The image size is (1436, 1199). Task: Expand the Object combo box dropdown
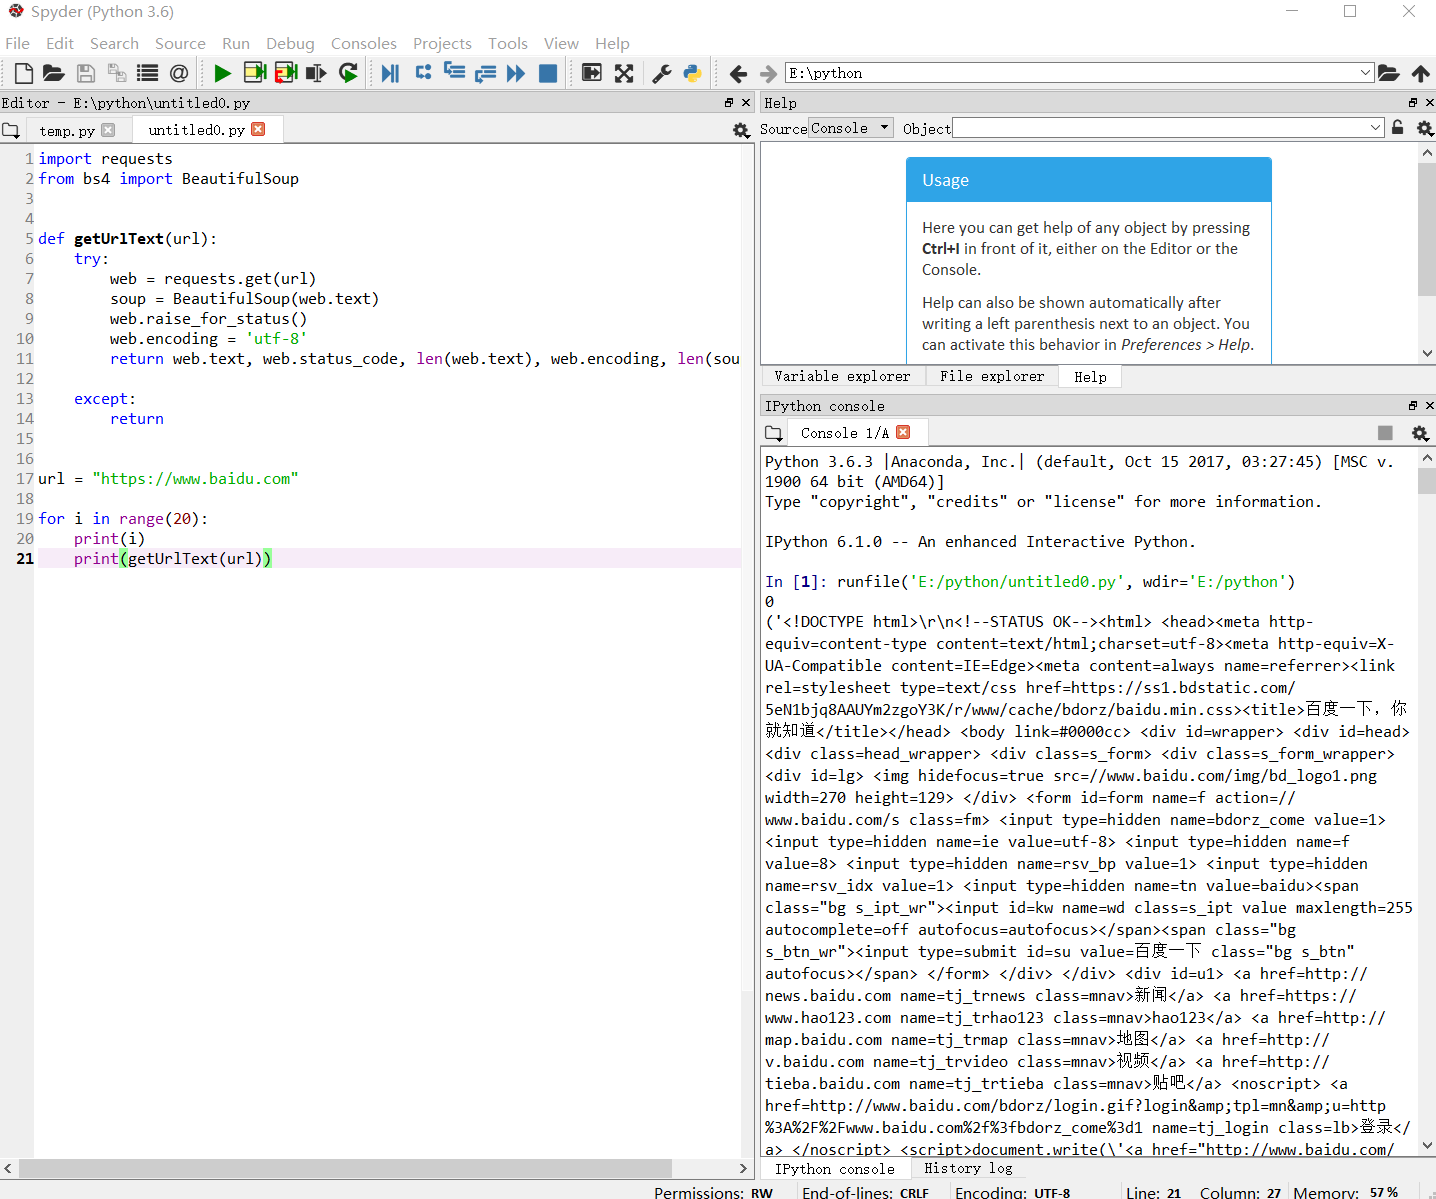point(1376,128)
